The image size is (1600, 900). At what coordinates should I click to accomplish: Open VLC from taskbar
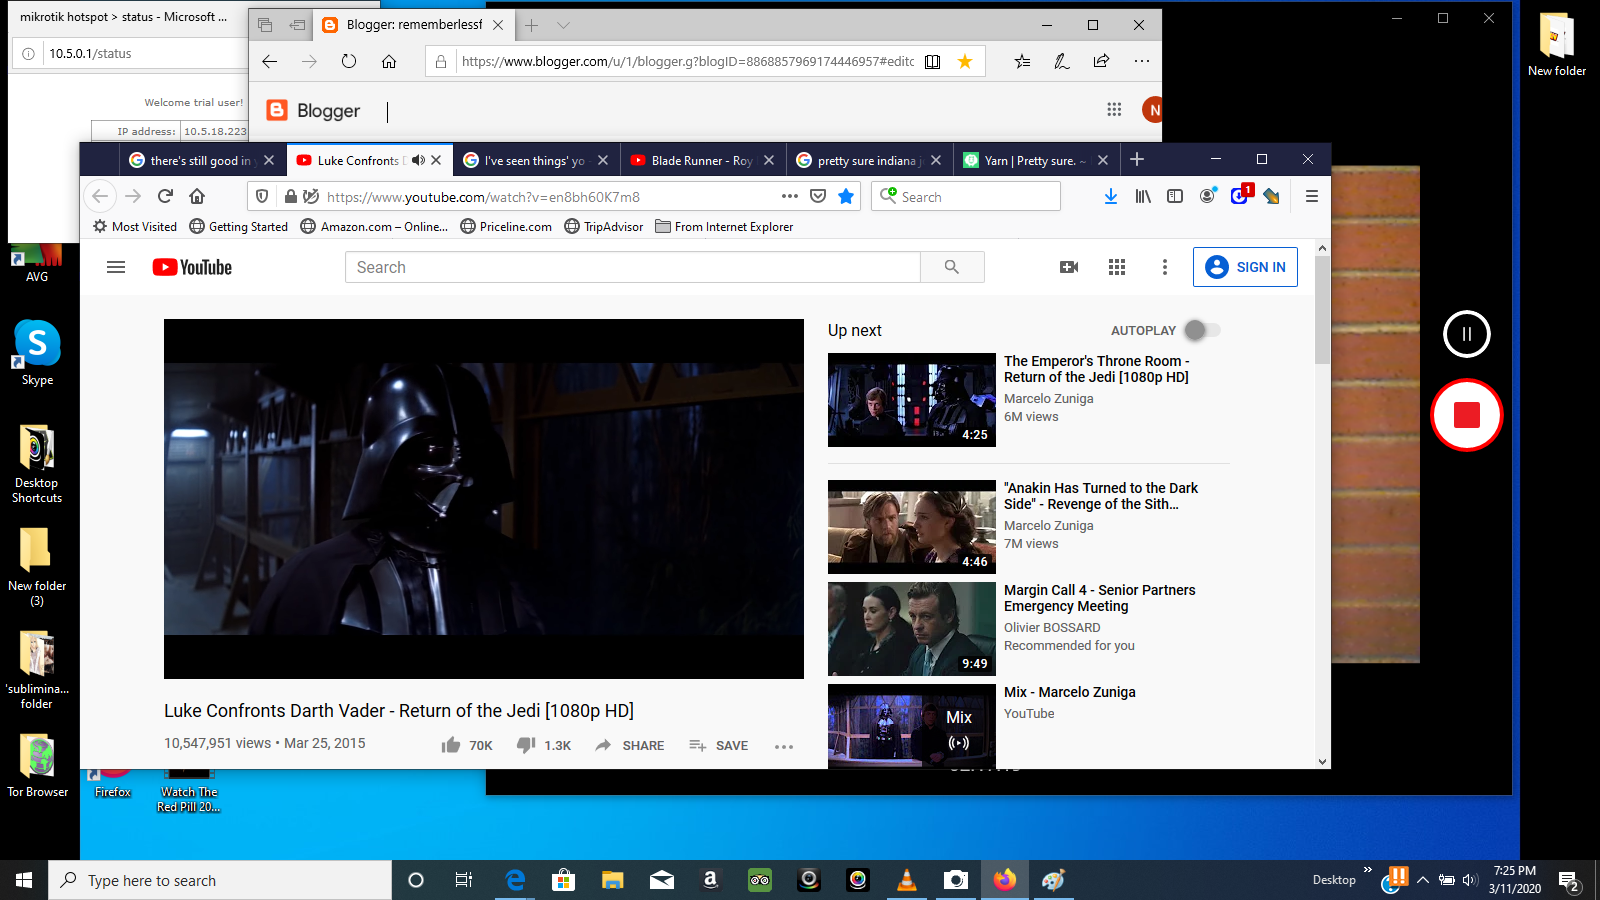907,880
